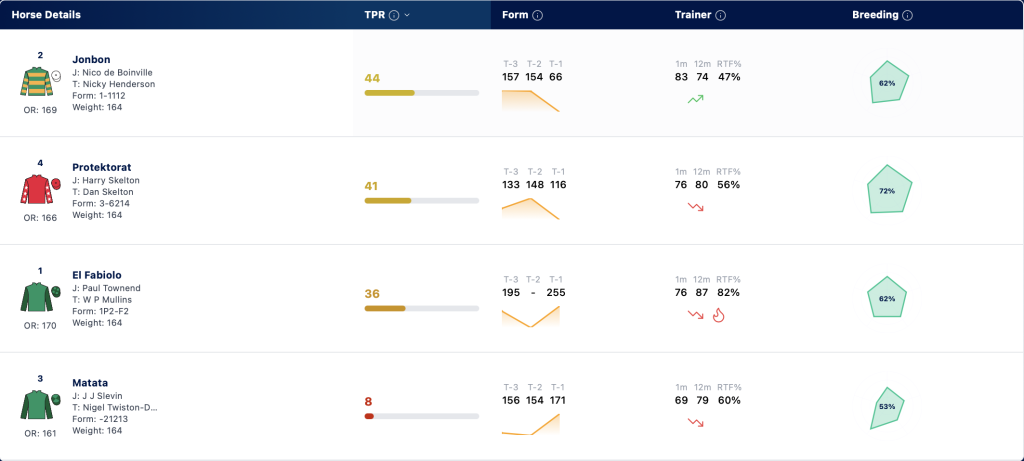Click the info icon next to TPR

point(394,15)
